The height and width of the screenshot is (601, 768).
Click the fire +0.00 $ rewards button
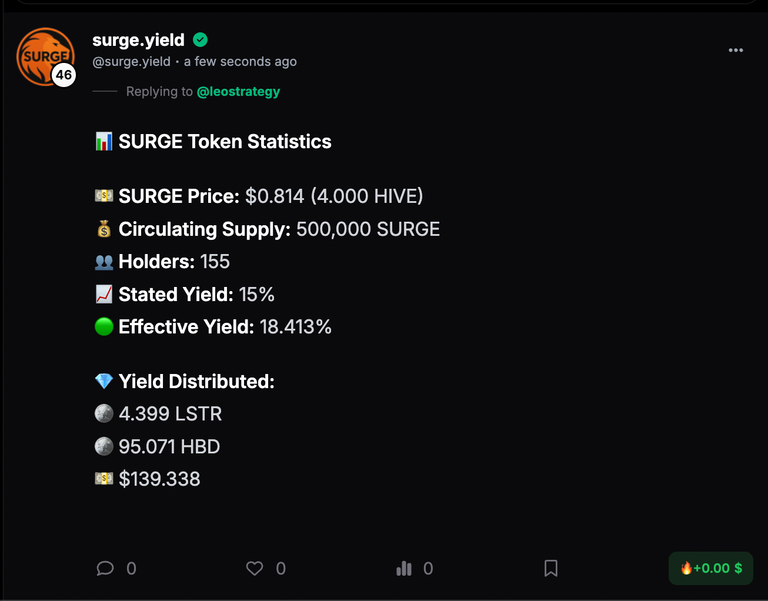(711, 568)
